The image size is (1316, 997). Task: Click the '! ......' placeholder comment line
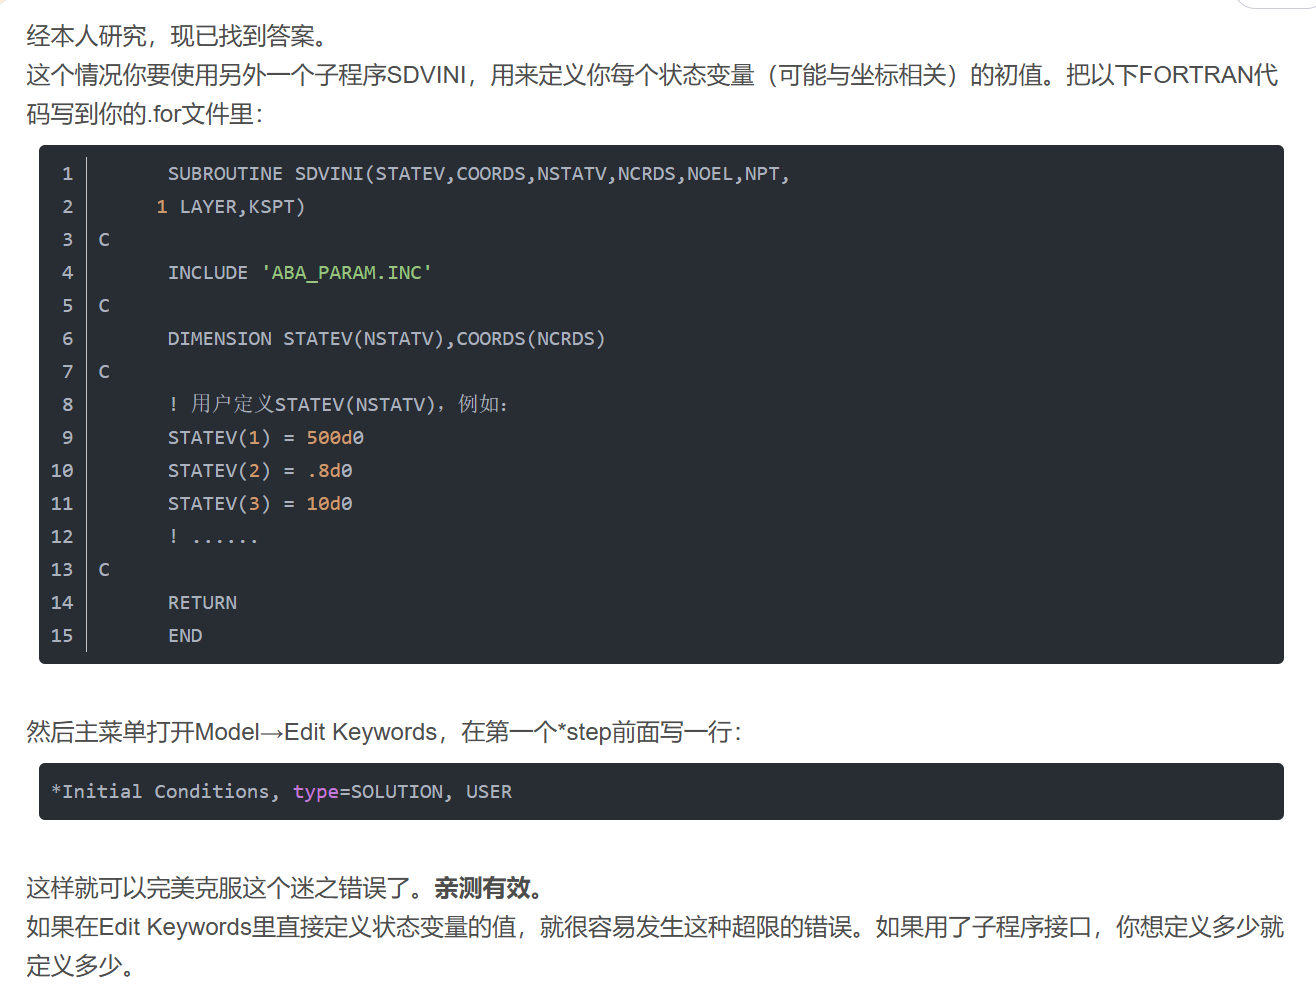coord(213,537)
